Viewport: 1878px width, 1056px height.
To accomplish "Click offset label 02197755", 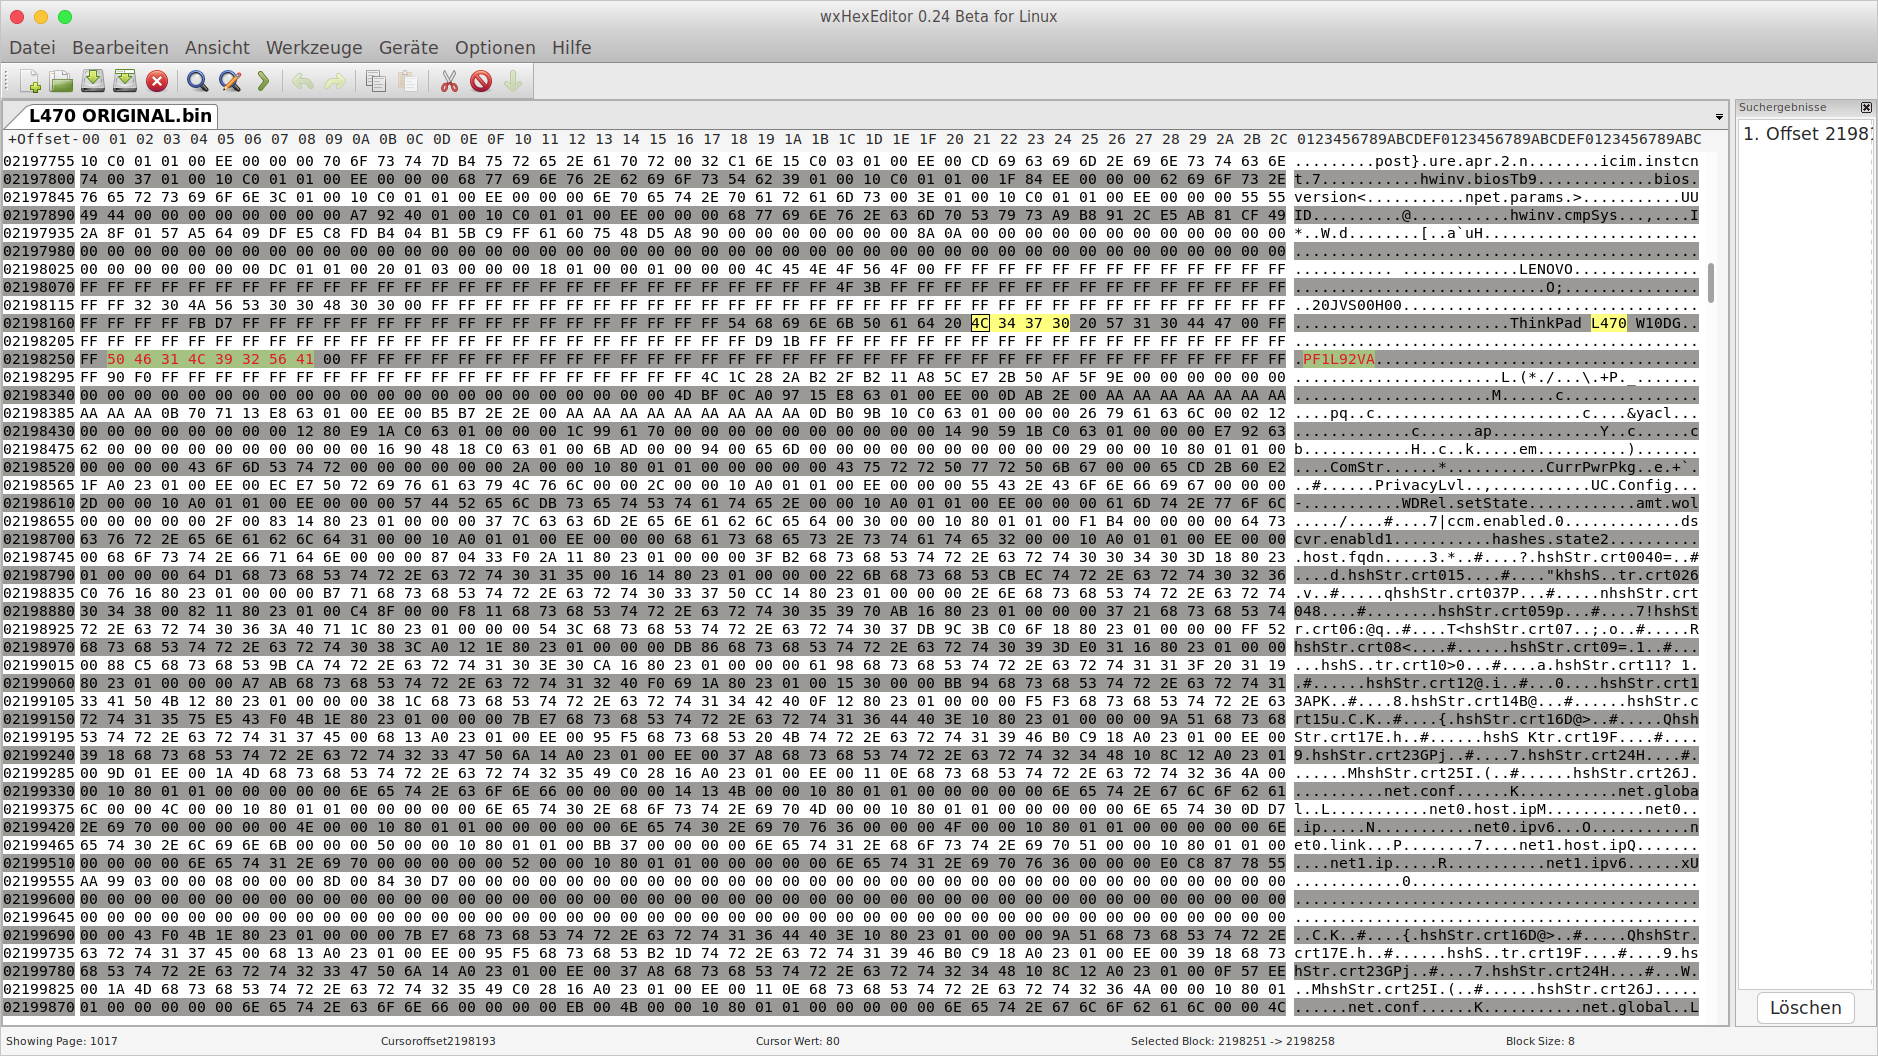I will (x=39, y=161).
